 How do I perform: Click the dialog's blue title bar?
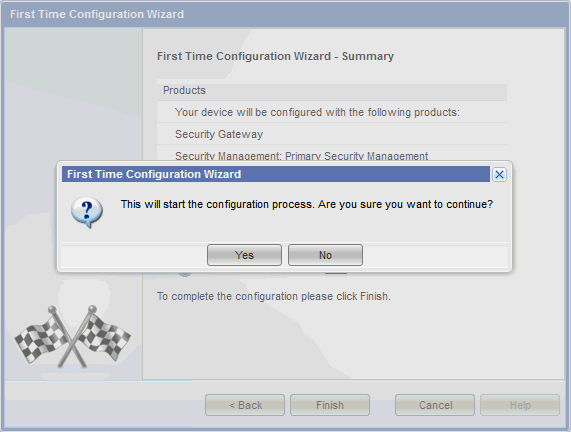[x=276, y=174]
